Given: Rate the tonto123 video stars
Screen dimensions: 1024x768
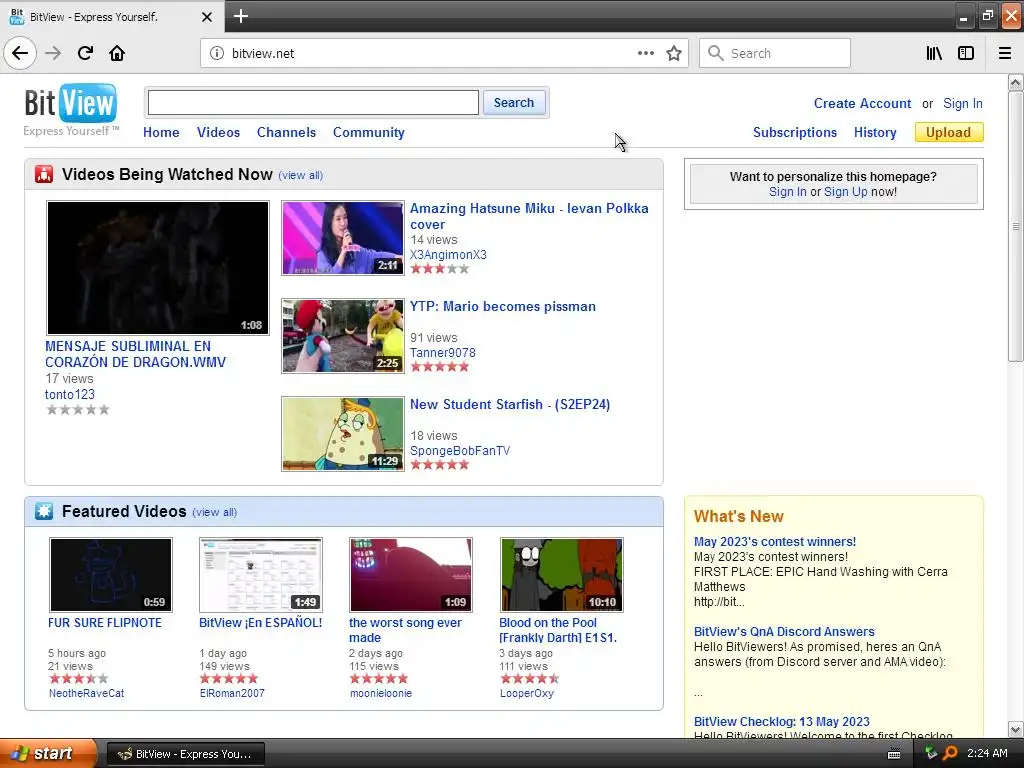Looking at the screenshot, I should click(78, 409).
